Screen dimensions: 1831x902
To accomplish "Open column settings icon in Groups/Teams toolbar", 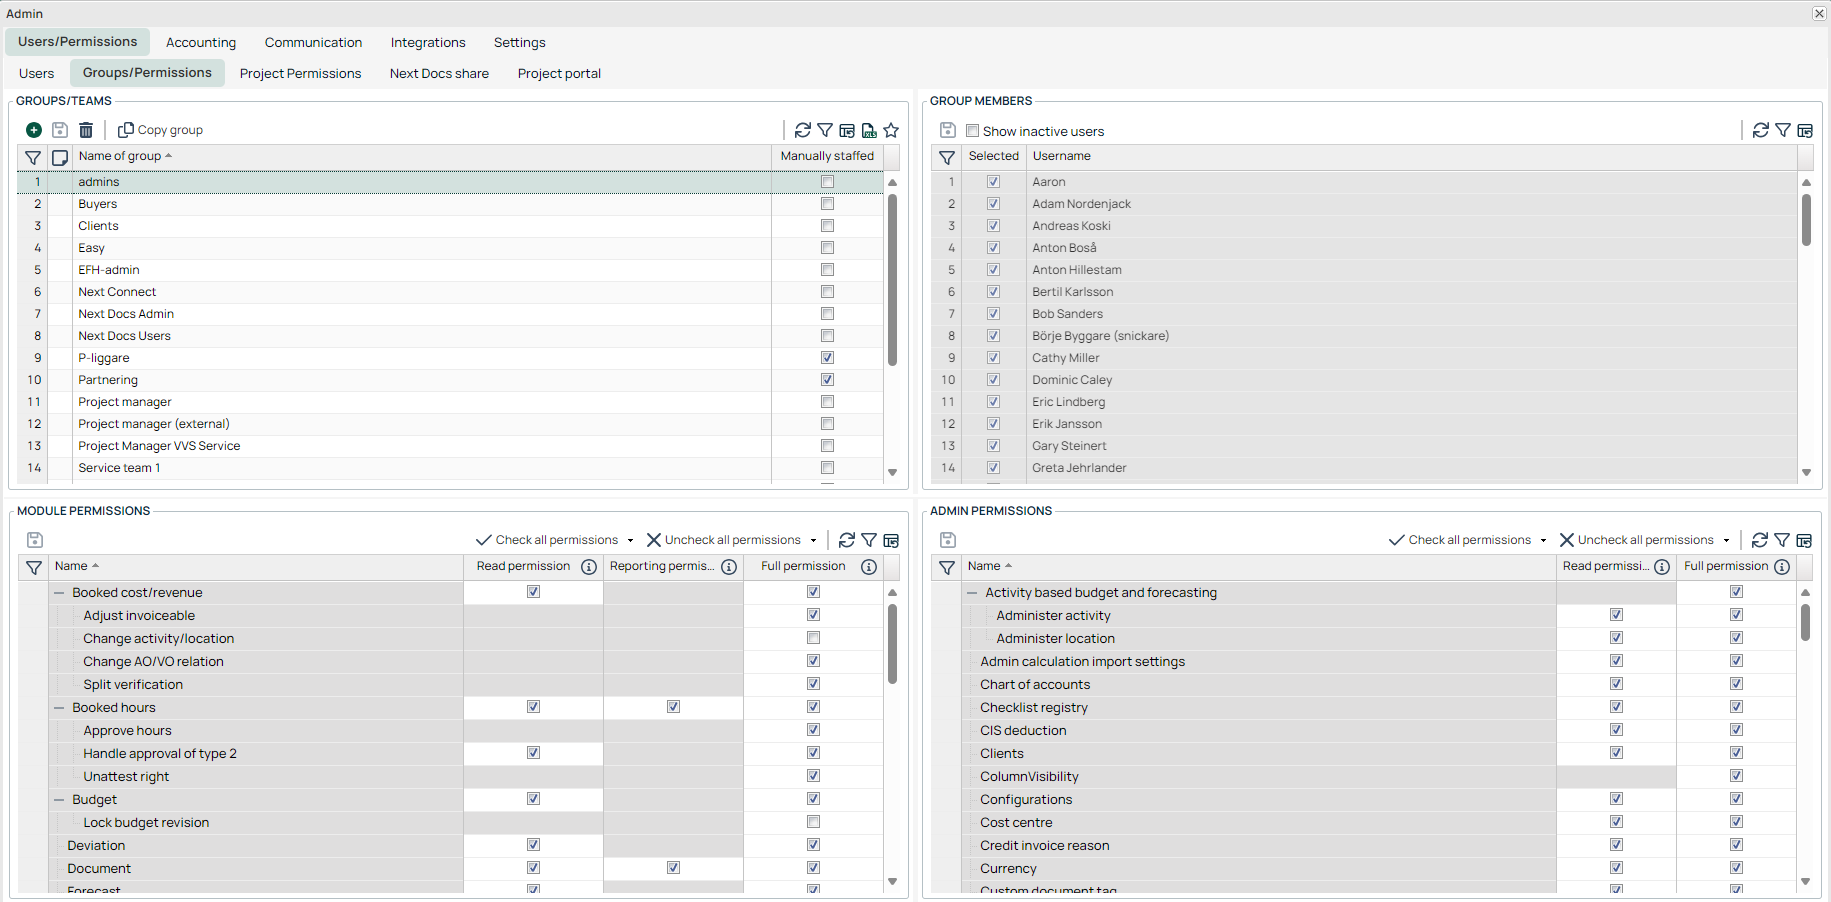I will click(x=847, y=130).
